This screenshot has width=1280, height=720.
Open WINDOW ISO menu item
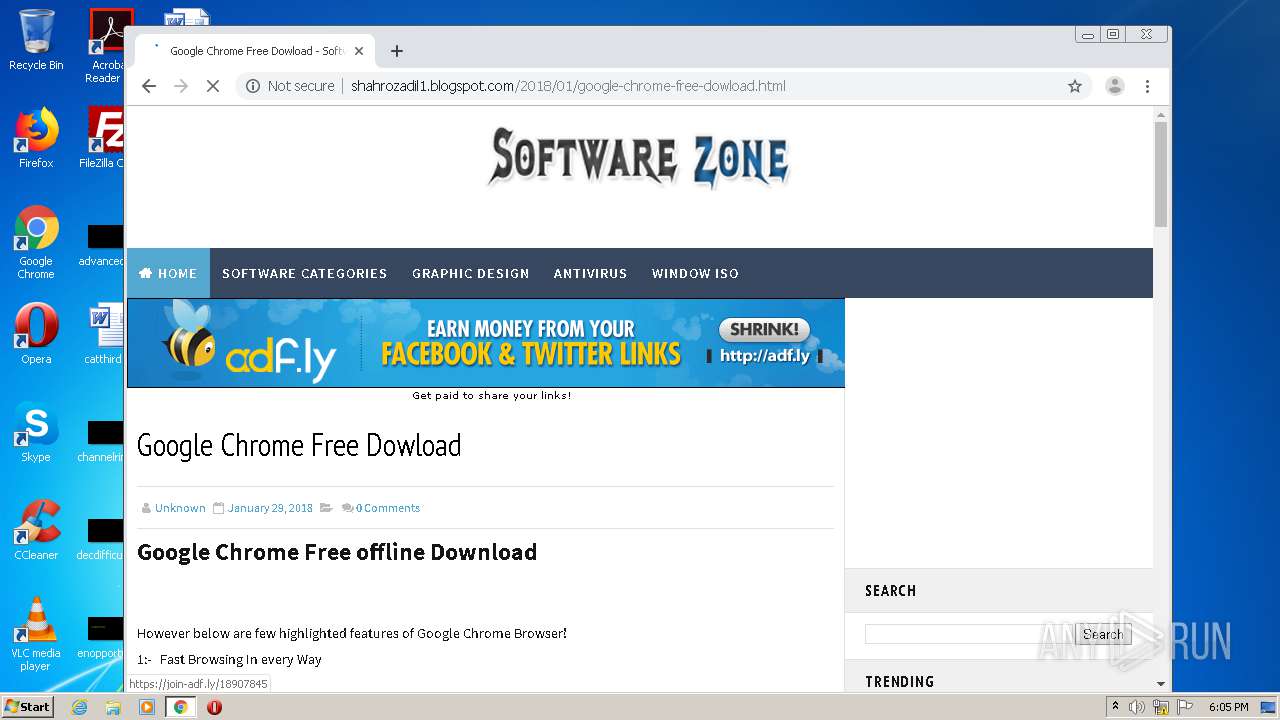tap(695, 273)
